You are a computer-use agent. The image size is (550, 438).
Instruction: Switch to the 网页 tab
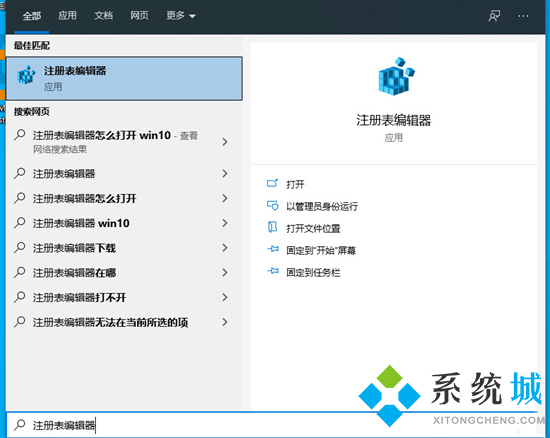(140, 15)
